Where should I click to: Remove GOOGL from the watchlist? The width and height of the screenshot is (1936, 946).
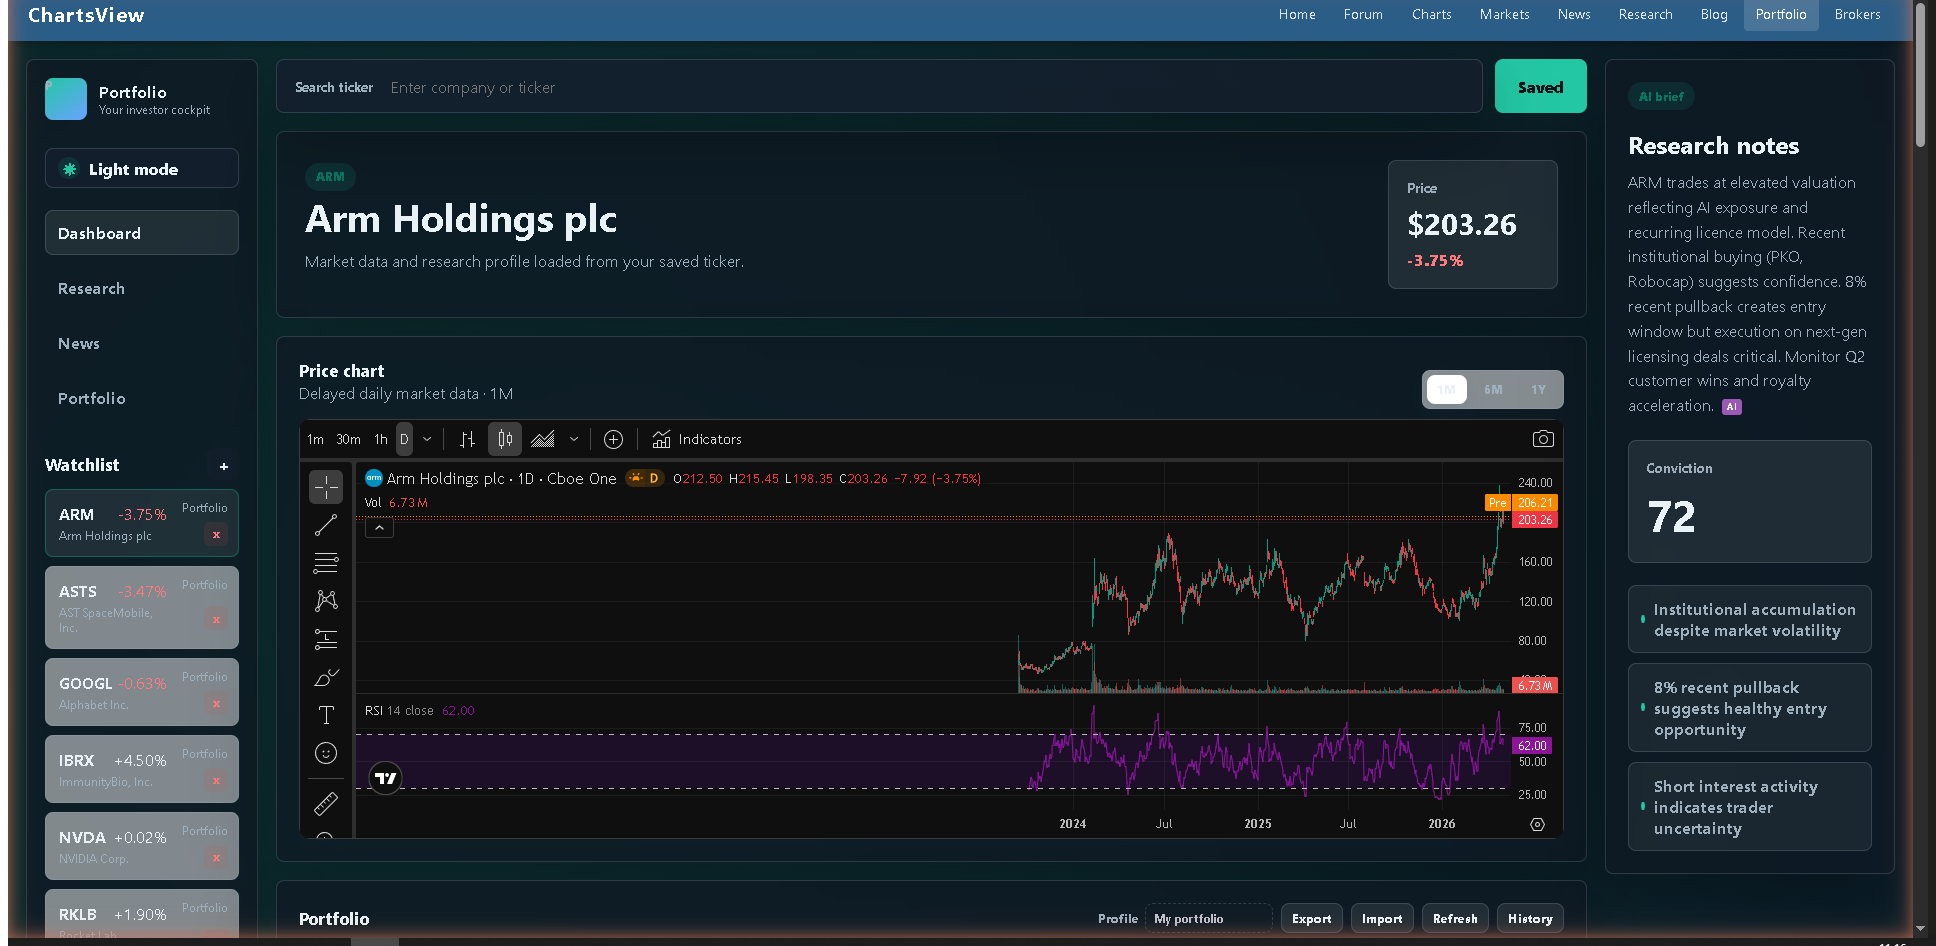216,704
